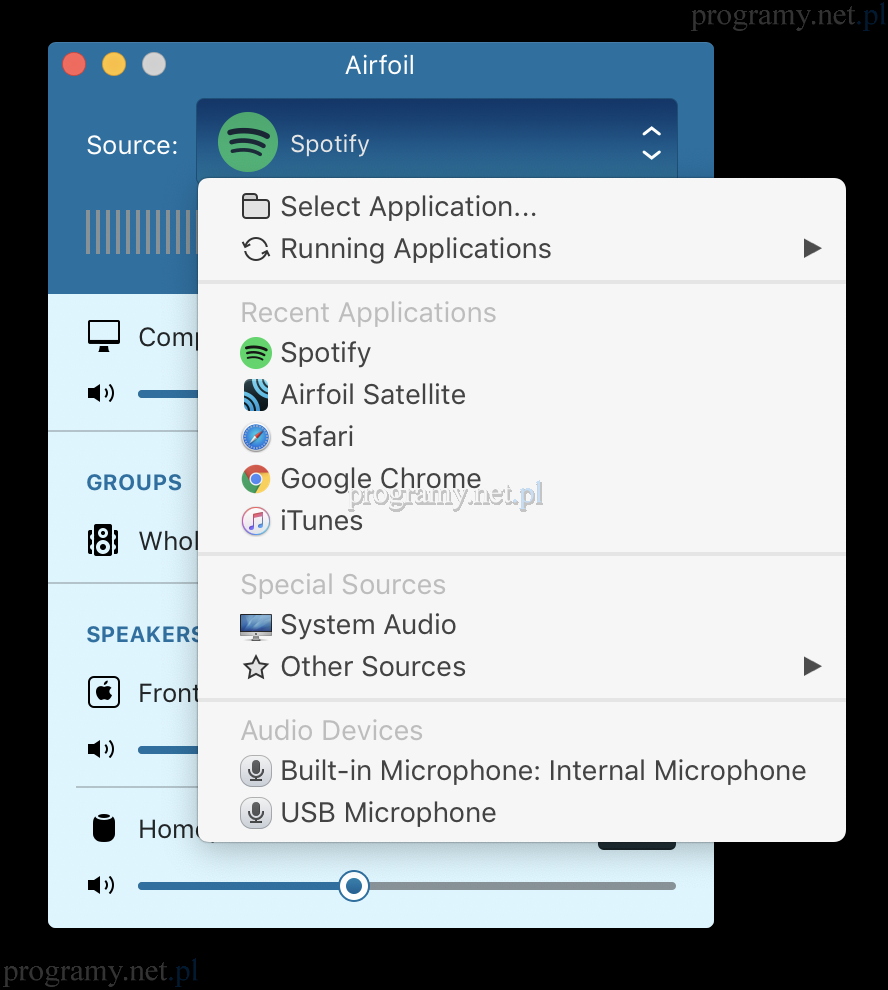This screenshot has height=990, width=888.
Task: Expand the Other Sources submenu arrow
Action: 812,667
